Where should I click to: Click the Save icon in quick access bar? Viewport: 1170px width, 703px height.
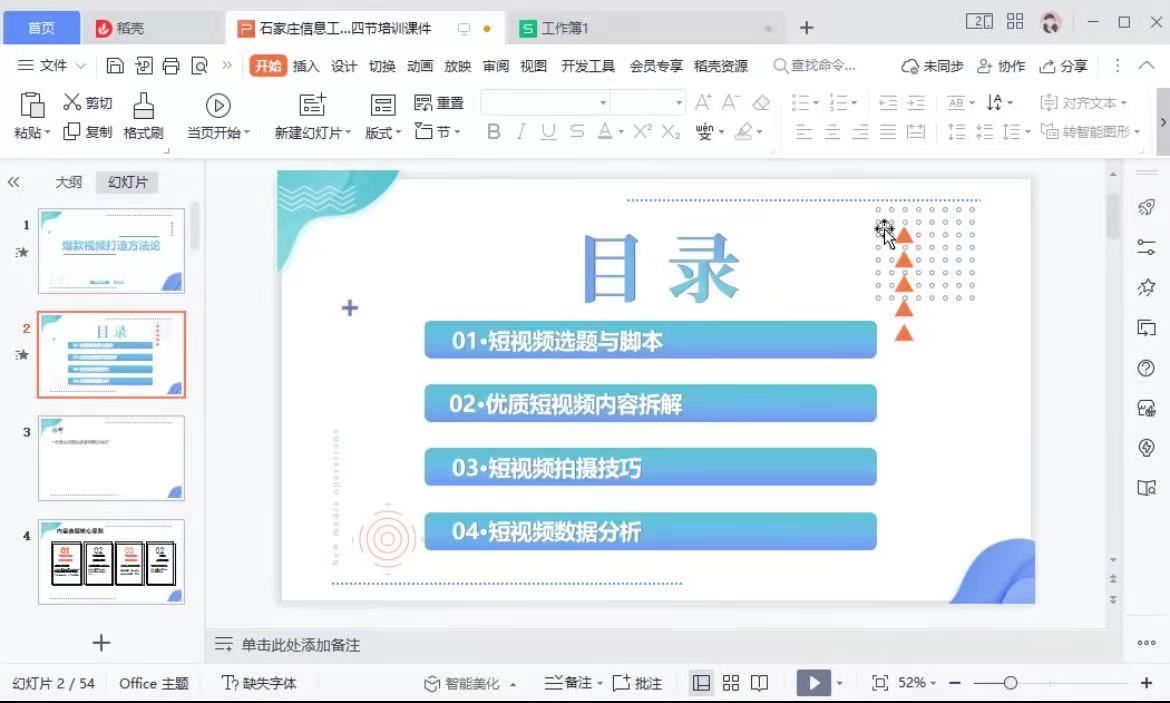click(x=115, y=66)
